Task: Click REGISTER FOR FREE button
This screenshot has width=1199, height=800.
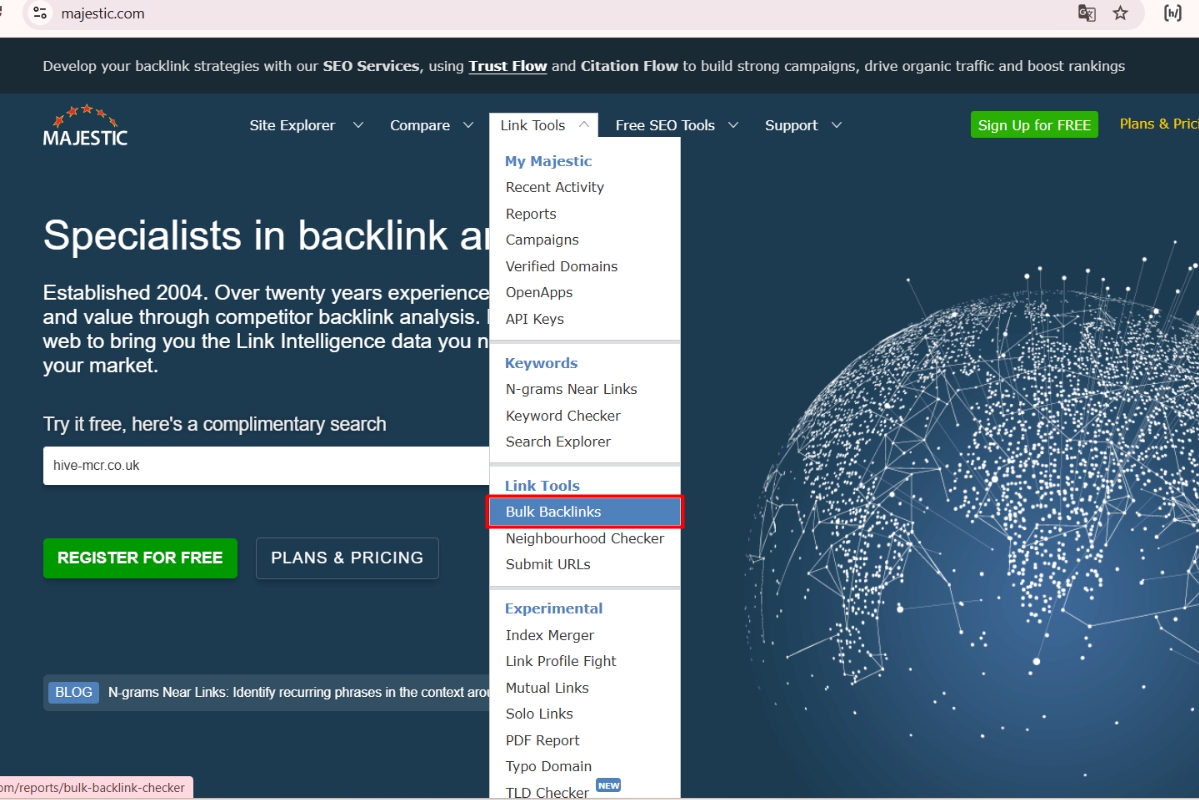Action: pyautogui.click(x=140, y=558)
